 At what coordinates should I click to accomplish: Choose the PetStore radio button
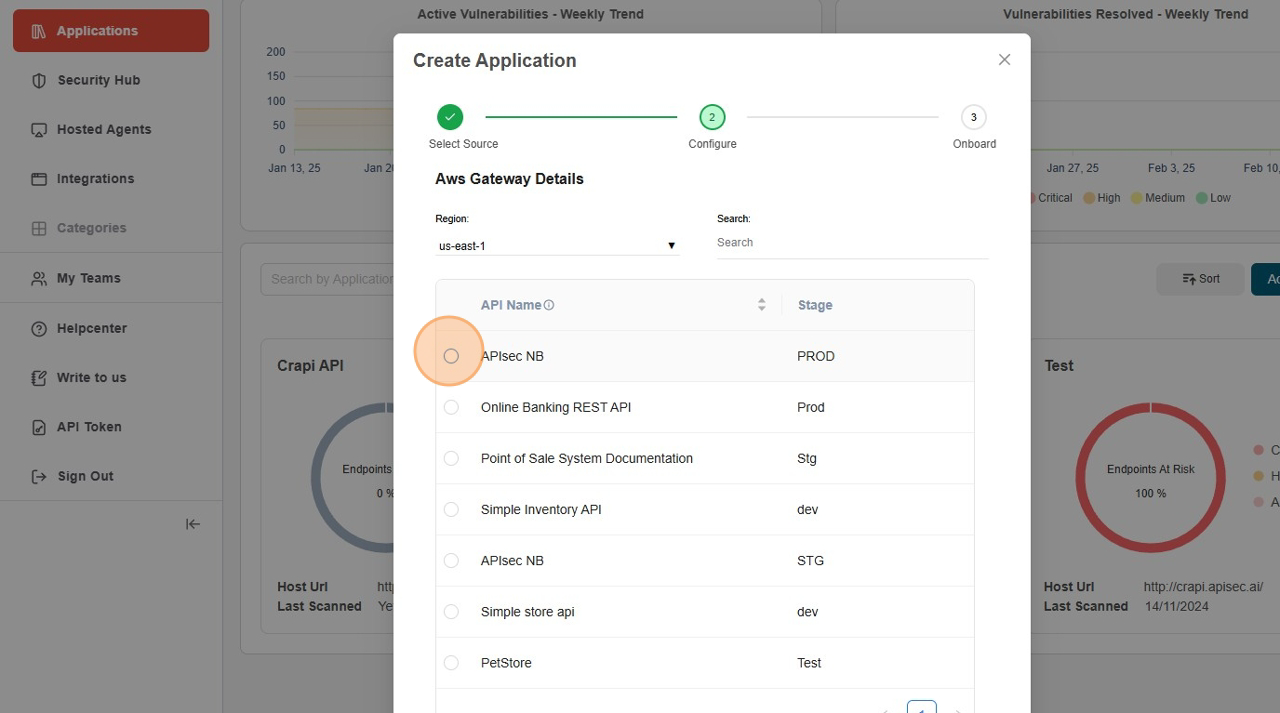click(x=451, y=663)
